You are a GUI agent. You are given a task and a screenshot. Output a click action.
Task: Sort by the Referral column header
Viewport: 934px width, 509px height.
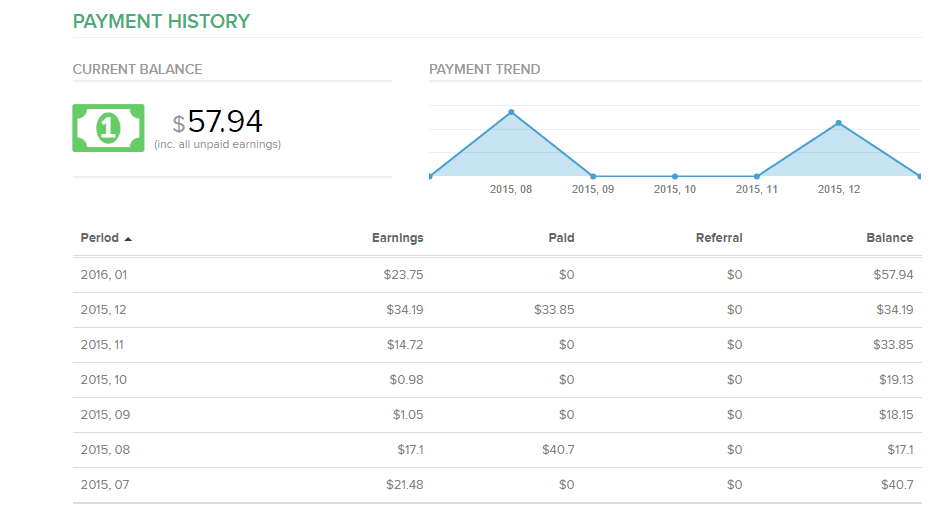coord(719,238)
